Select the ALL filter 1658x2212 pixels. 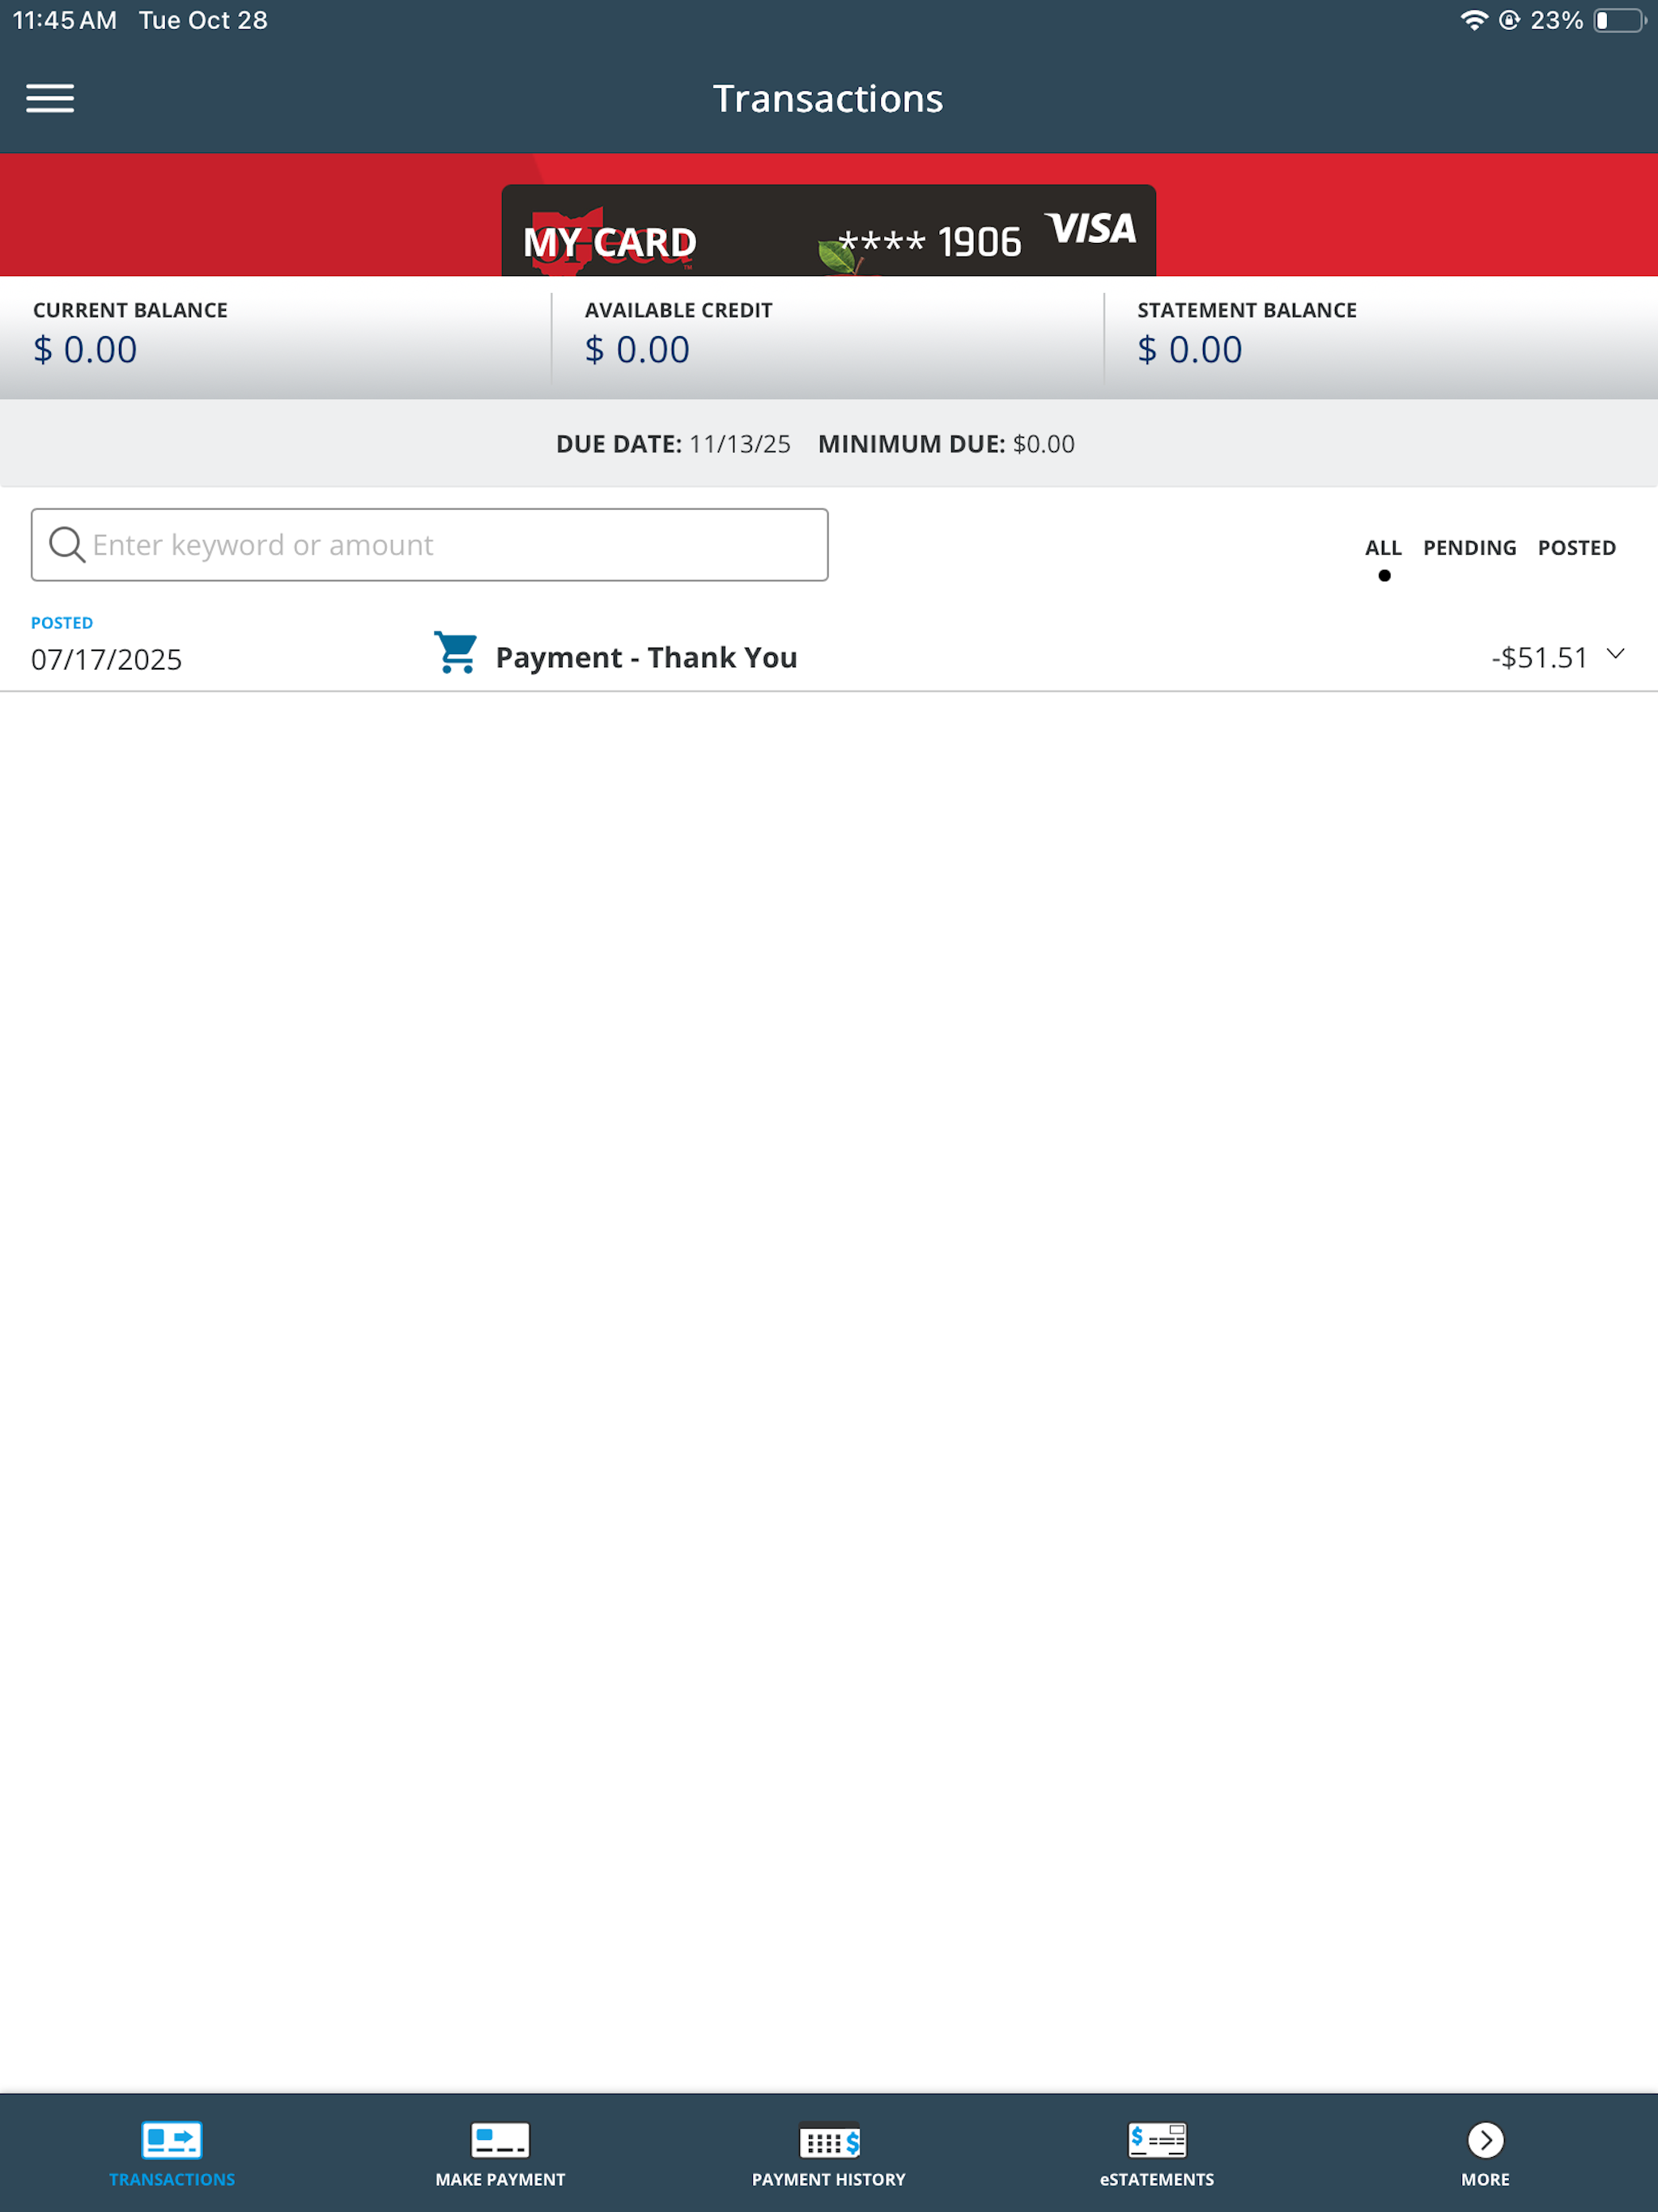click(1383, 548)
